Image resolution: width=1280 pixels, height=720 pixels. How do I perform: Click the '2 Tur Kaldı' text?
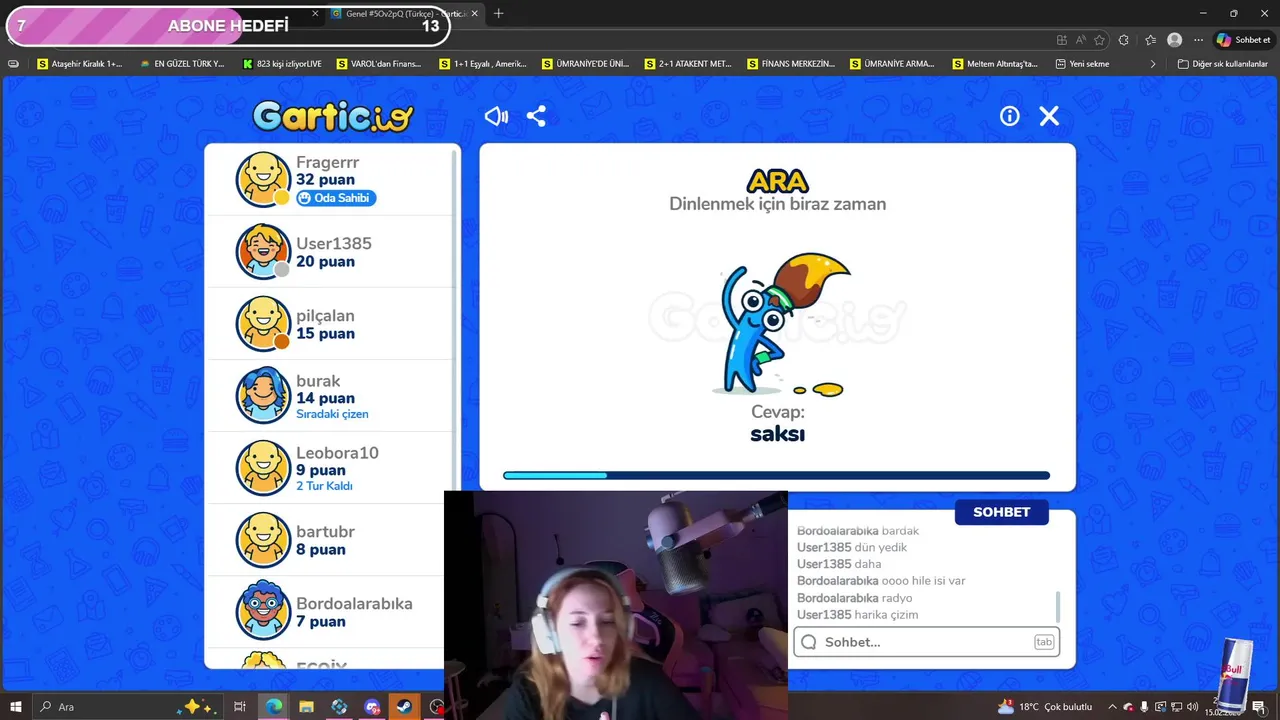[x=324, y=486]
